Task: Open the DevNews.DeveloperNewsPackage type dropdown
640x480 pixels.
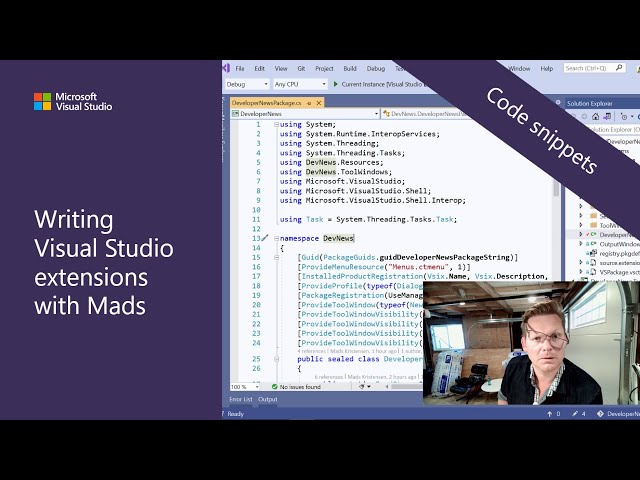Action: click(x=427, y=114)
